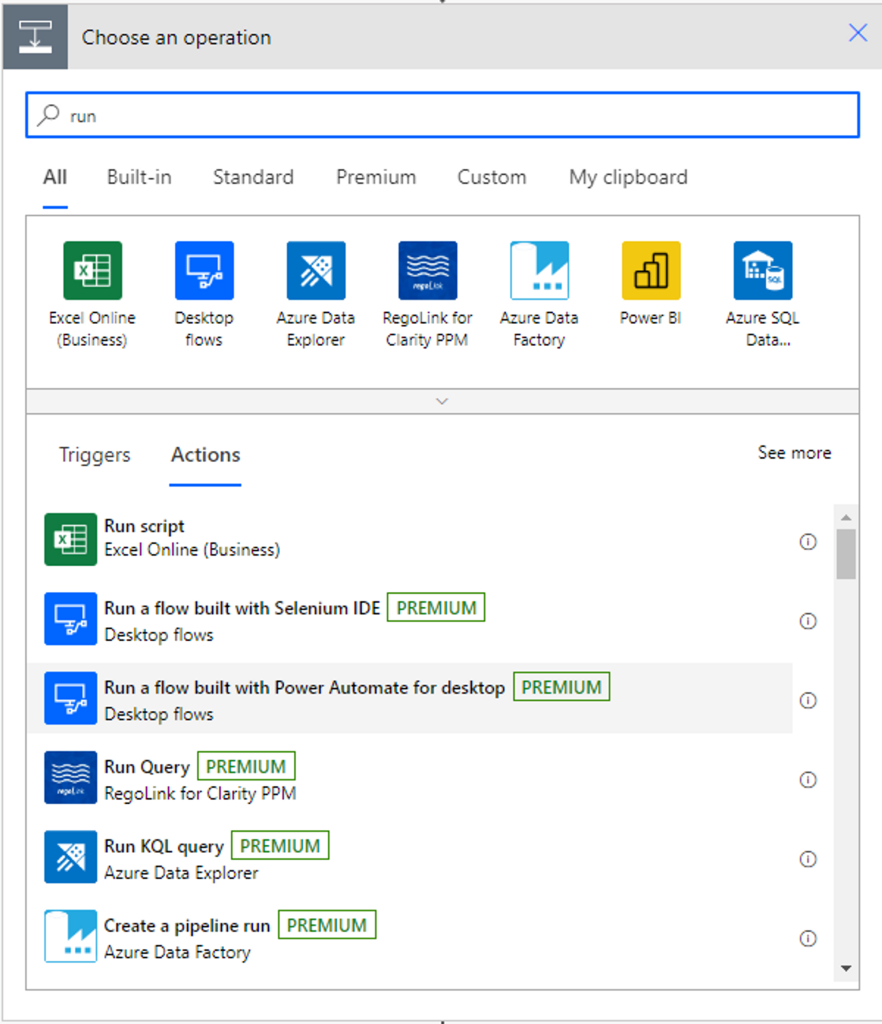The height and width of the screenshot is (1024, 882).
Task: Click the scrollbar up arrow in actions list
Action: coord(846,517)
